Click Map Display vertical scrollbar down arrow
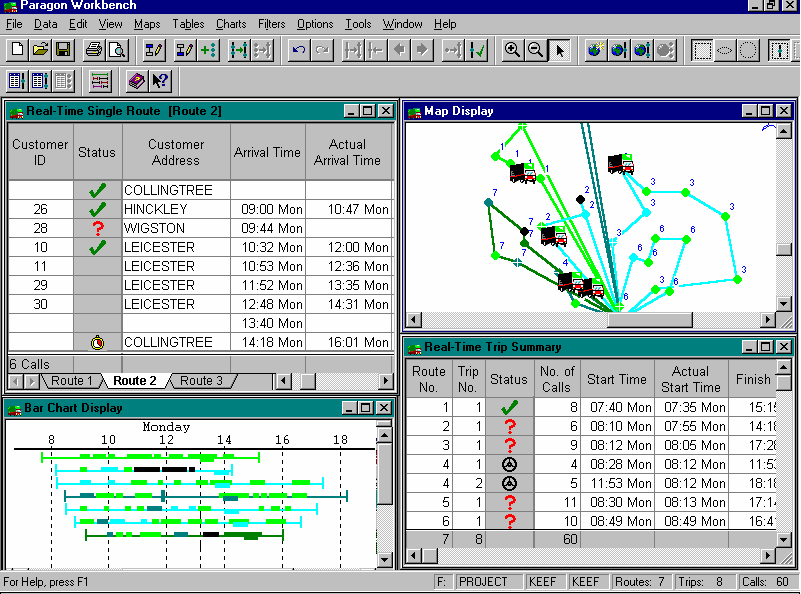 pyautogui.click(x=784, y=304)
